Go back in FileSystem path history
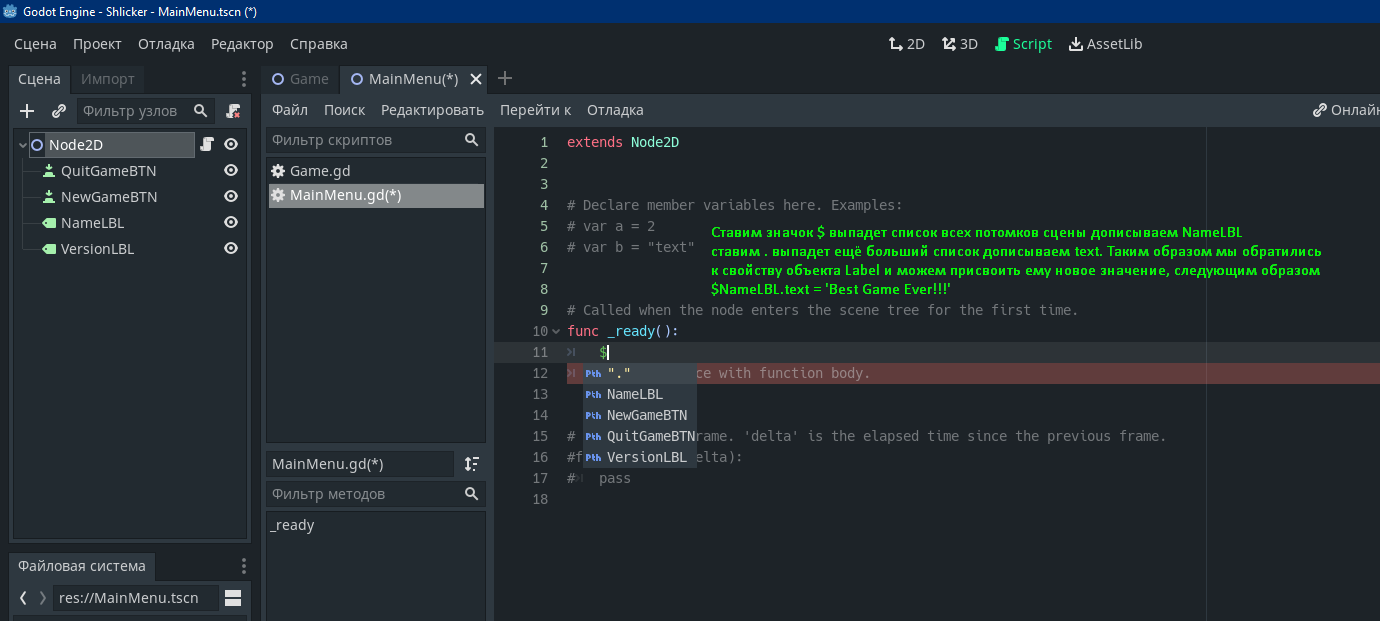The image size is (1380, 621). tap(23, 598)
